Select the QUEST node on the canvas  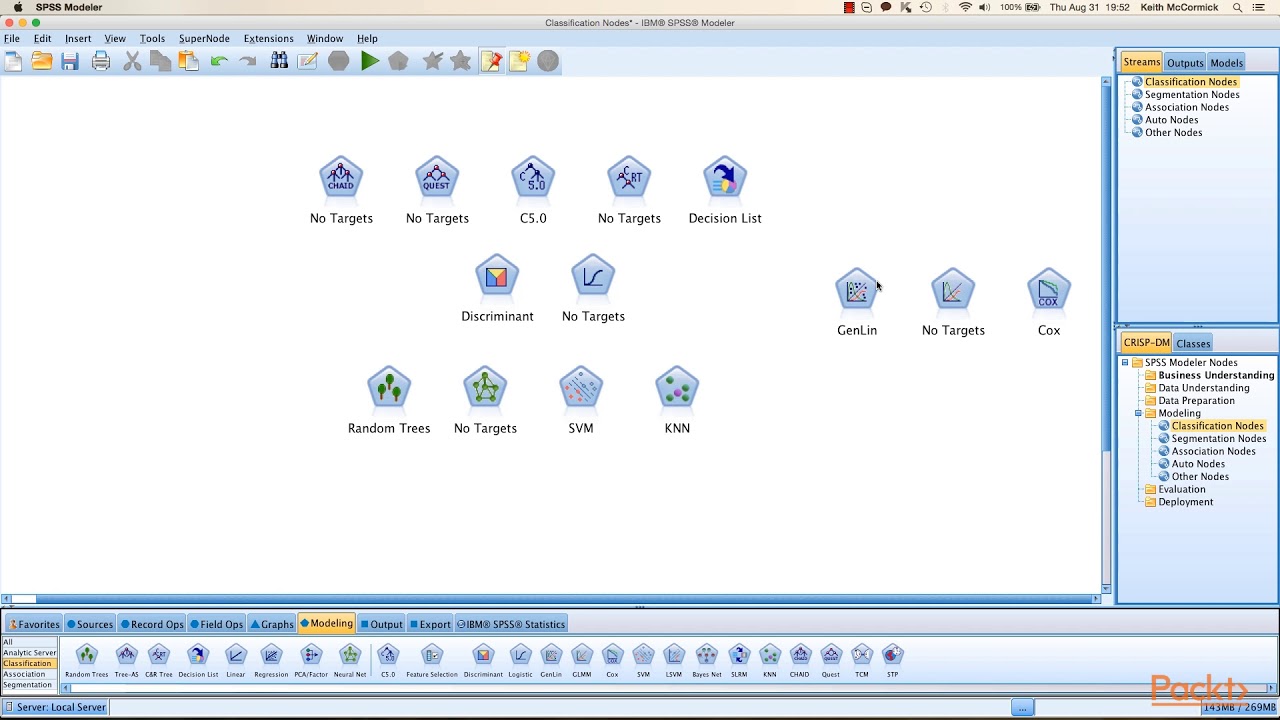[x=437, y=178]
